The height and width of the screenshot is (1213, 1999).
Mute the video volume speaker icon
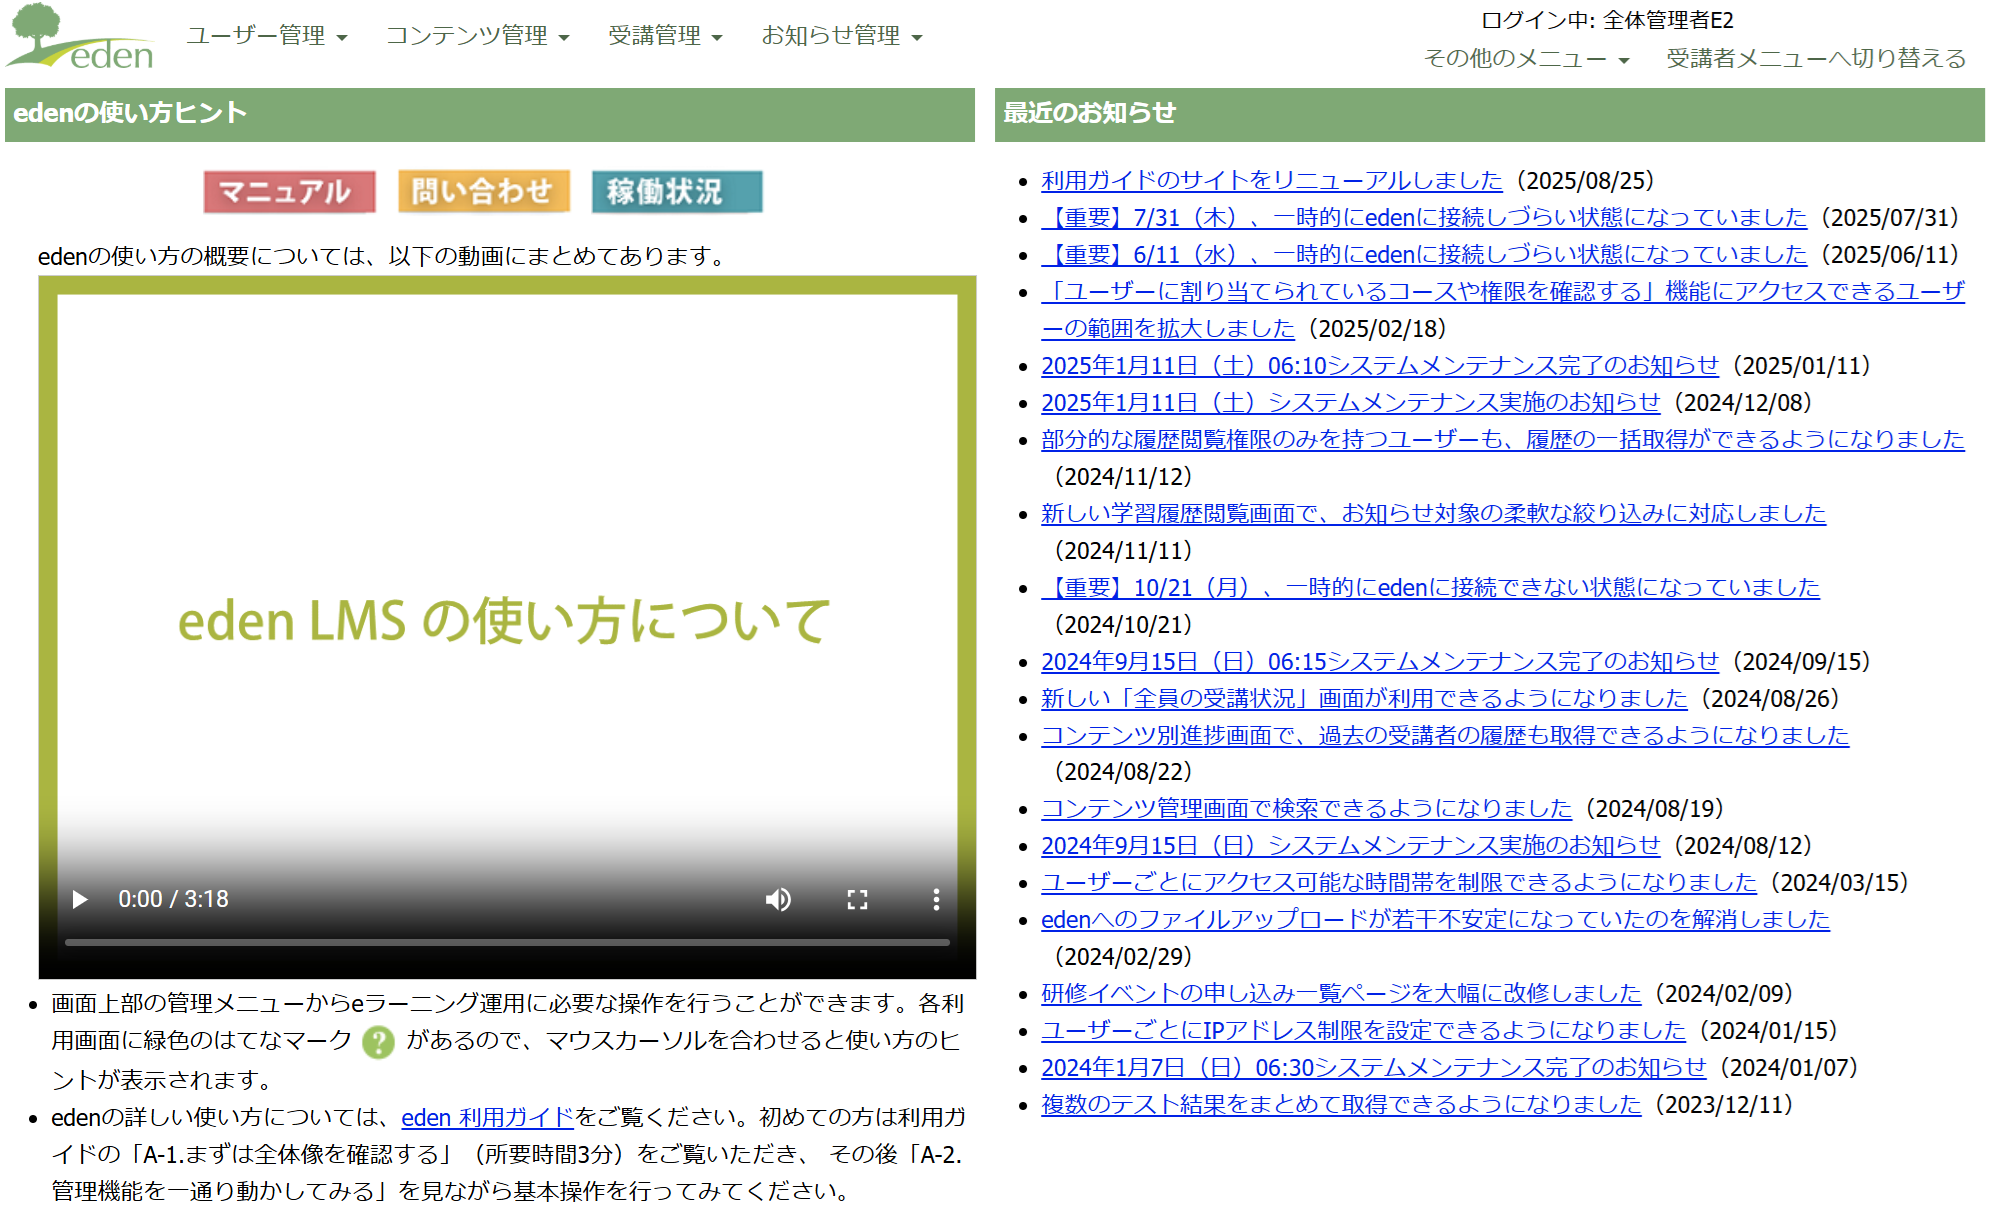pyautogui.click(x=778, y=899)
